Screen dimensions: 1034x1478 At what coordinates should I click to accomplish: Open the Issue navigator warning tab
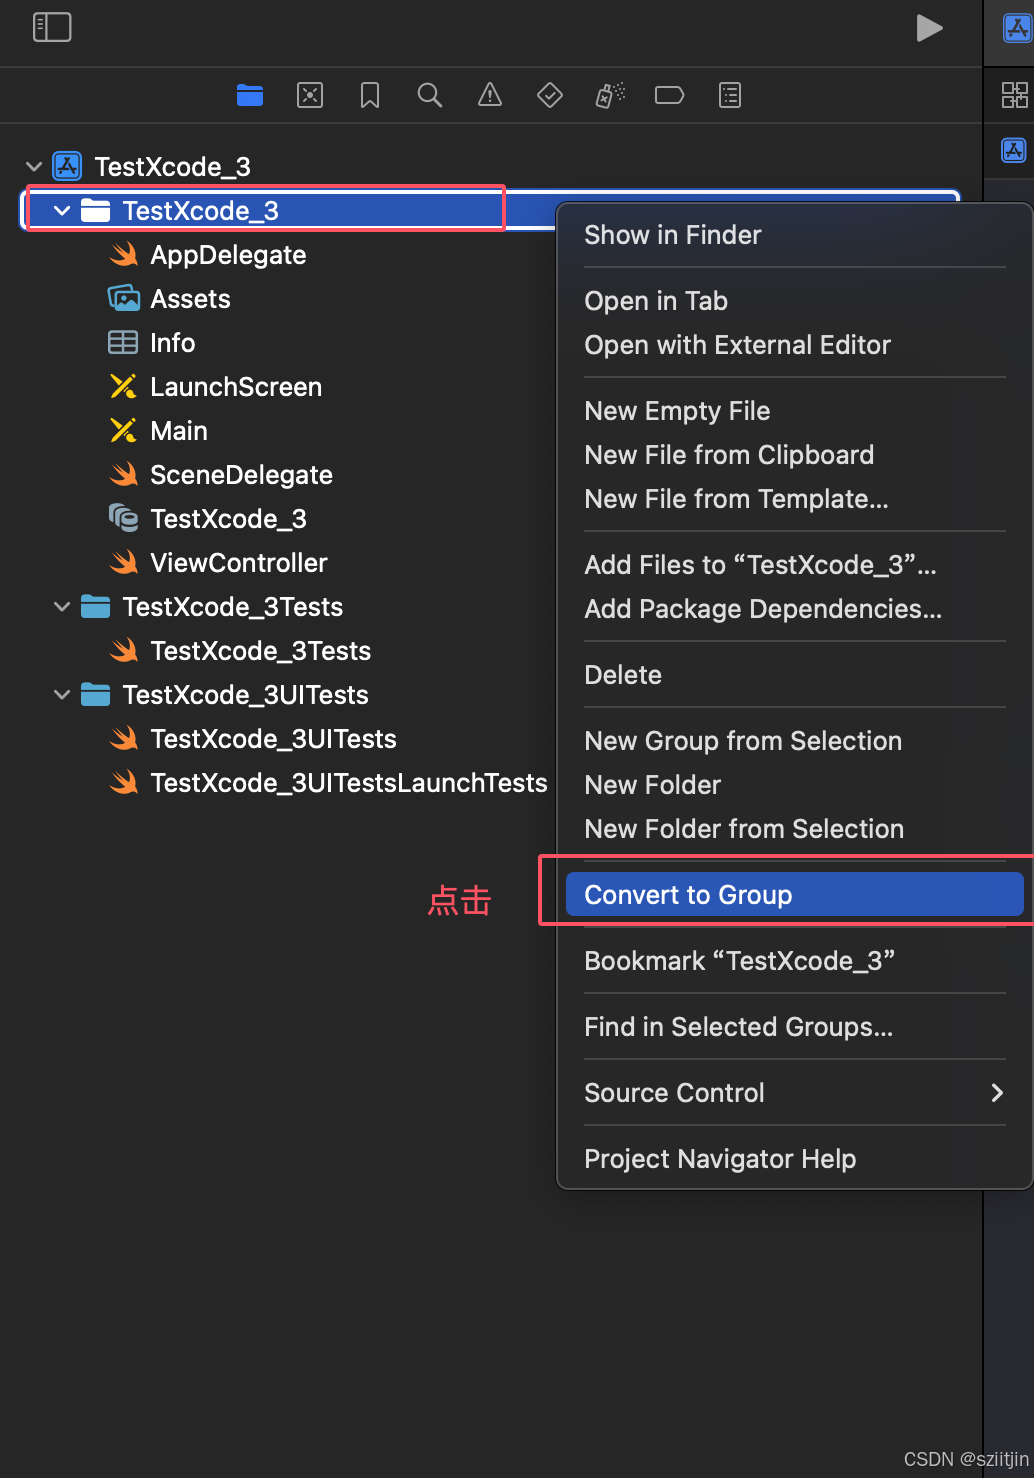click(x=490, y=95)
